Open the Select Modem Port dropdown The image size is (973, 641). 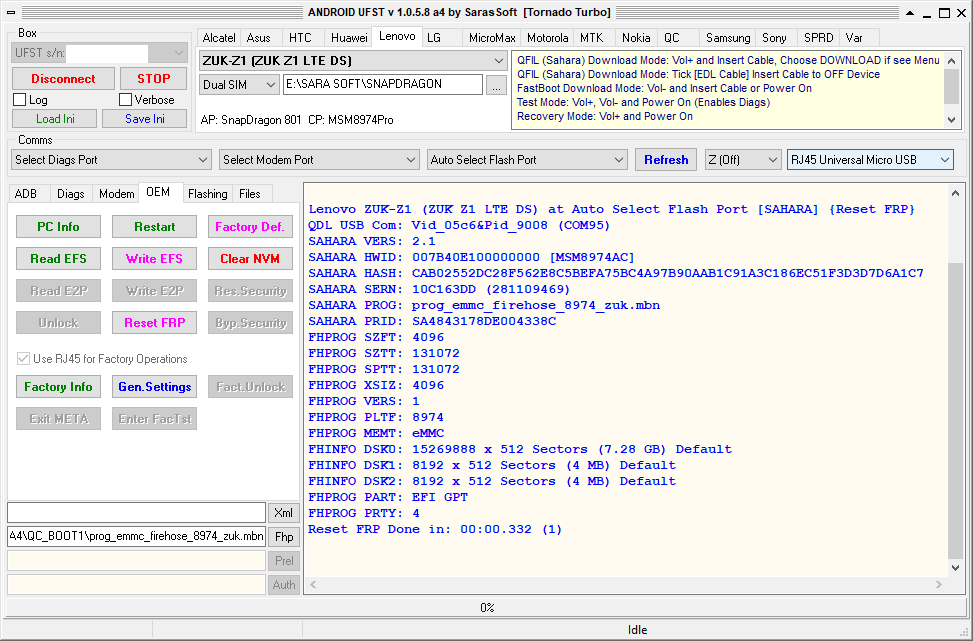(x=319, y=159)
